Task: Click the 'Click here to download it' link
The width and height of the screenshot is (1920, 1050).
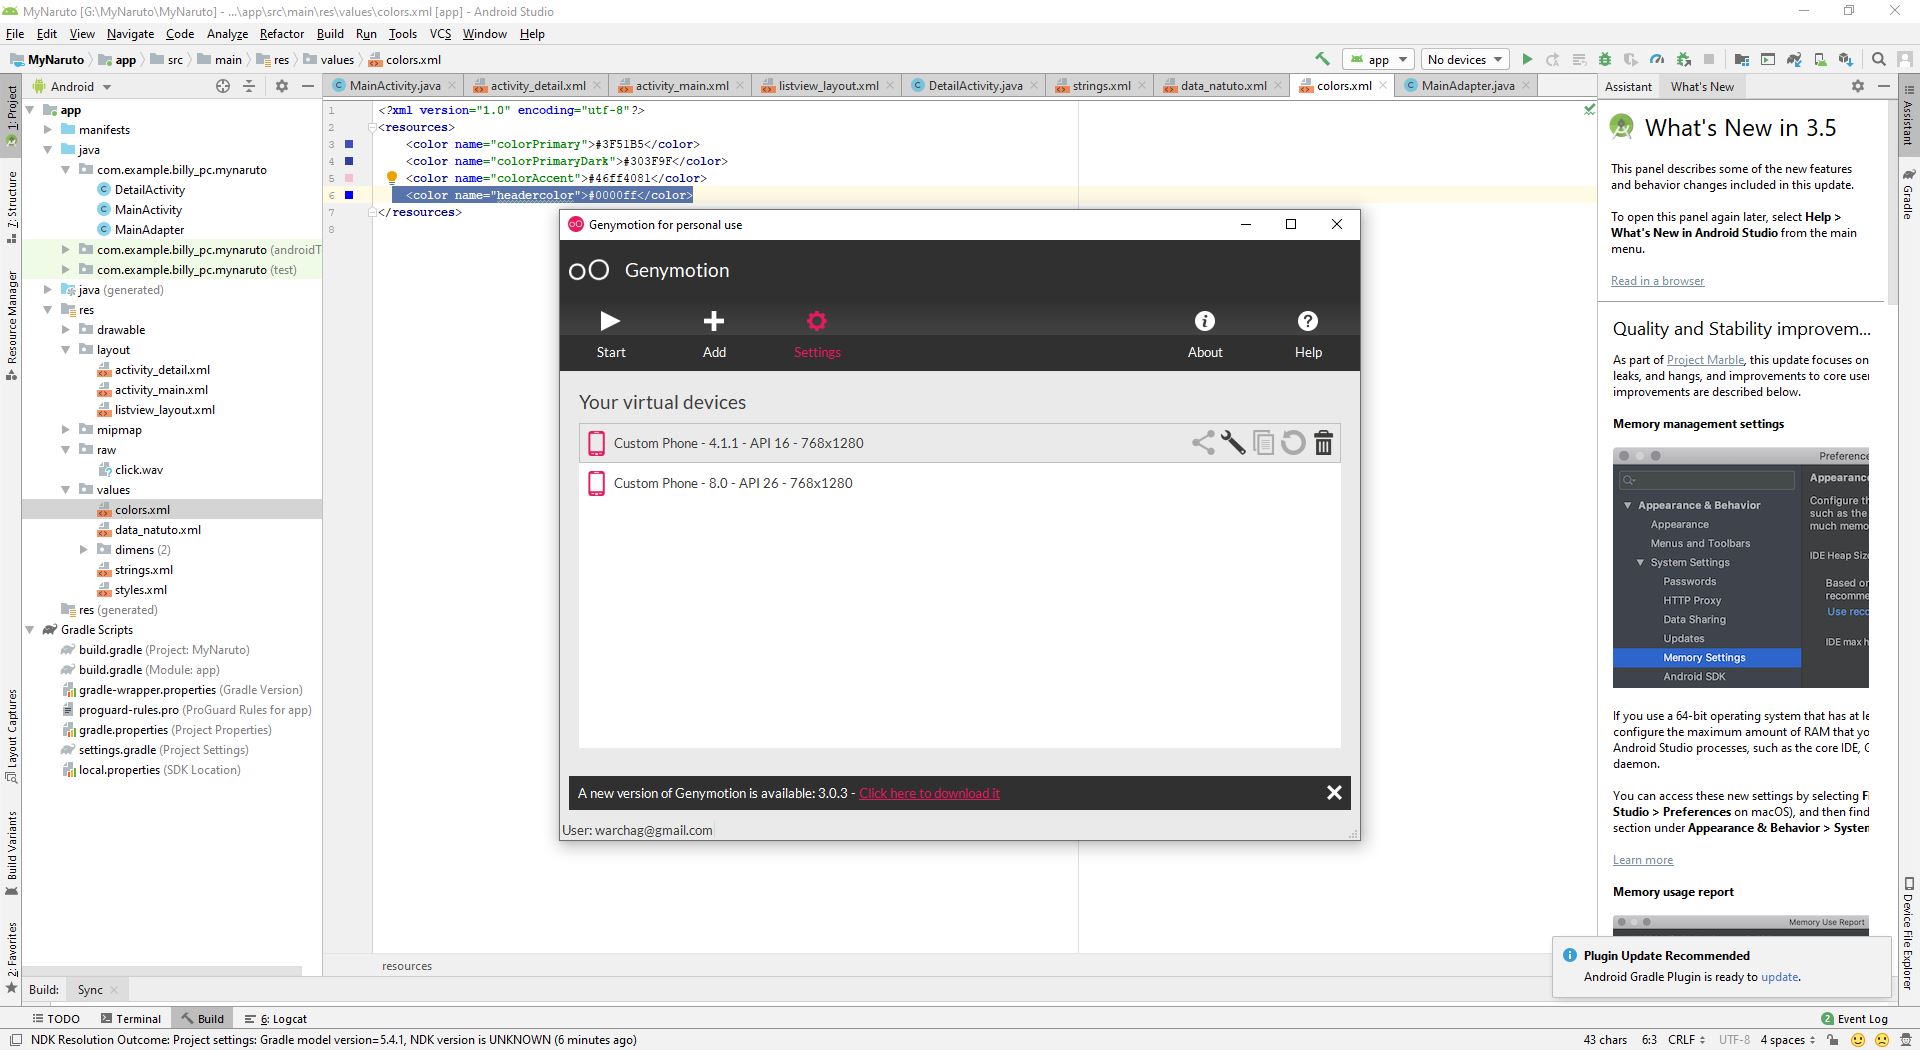Action: (929, 793)
